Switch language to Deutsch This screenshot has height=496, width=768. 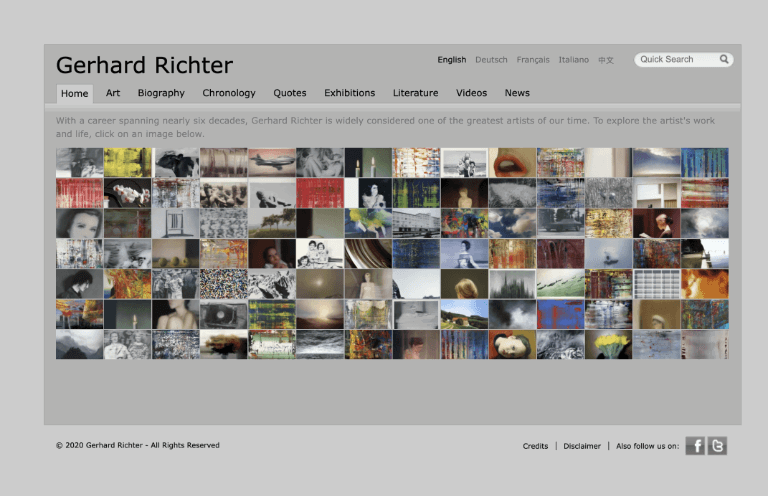click(x=491, y=60)
